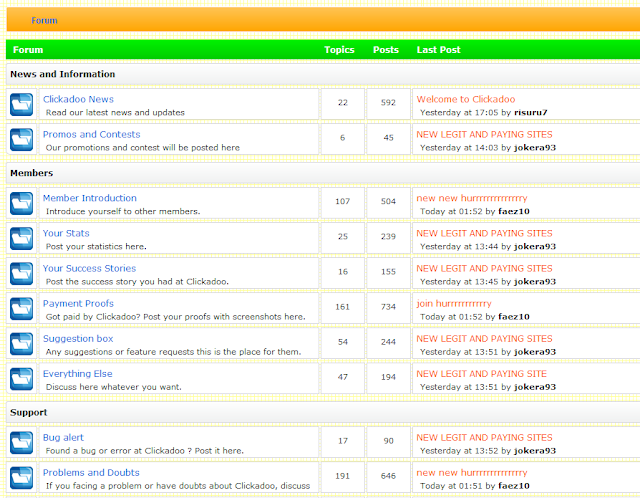Open the Forum breadcrumb link in orange bar
This screenshot has height=498, width=640.
pyautogui.click(x=44, y=20)
